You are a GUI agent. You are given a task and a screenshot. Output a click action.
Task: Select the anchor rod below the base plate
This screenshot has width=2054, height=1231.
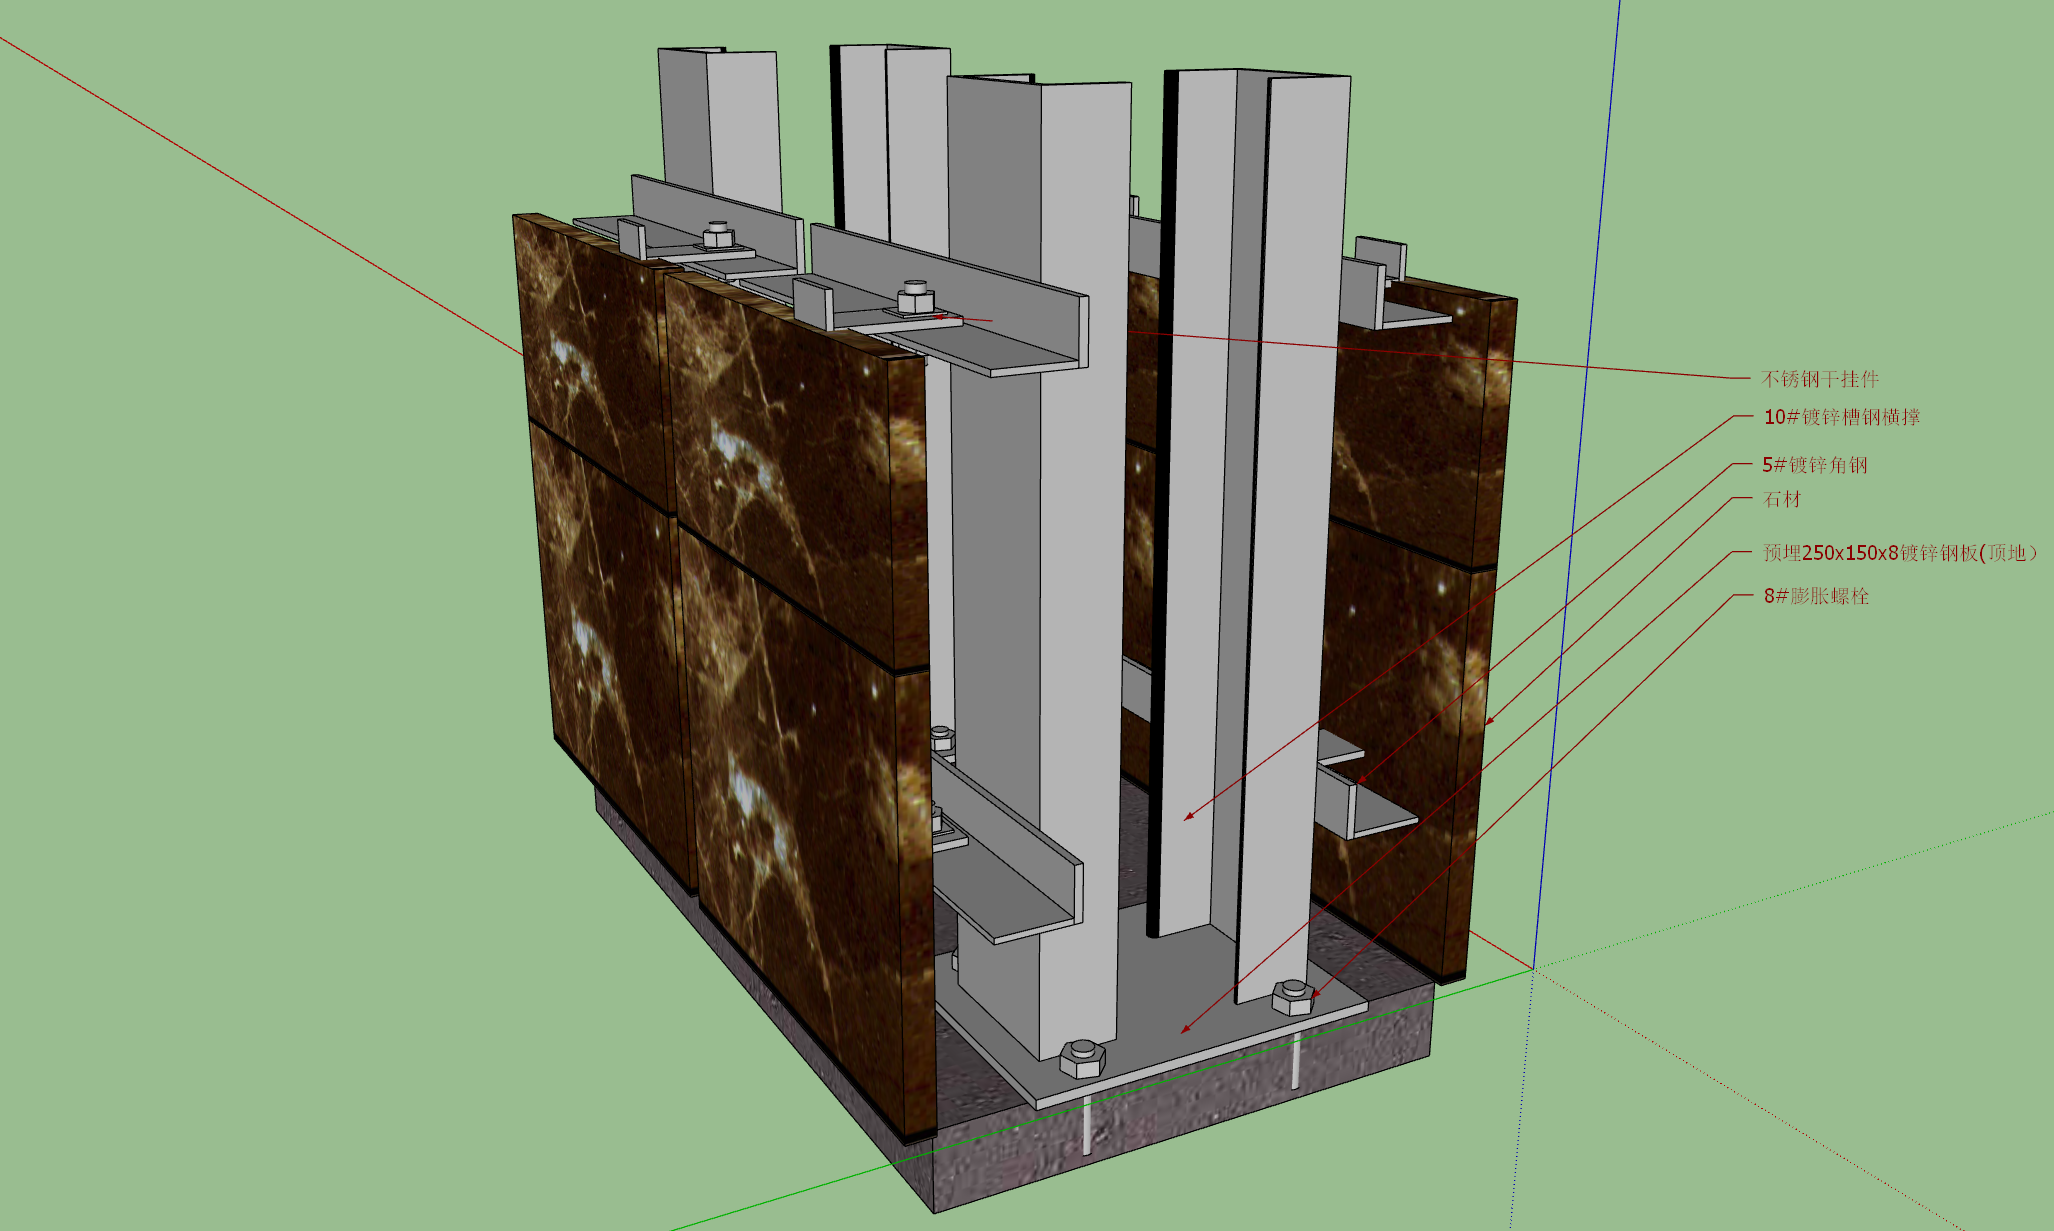(1086, 1125)
